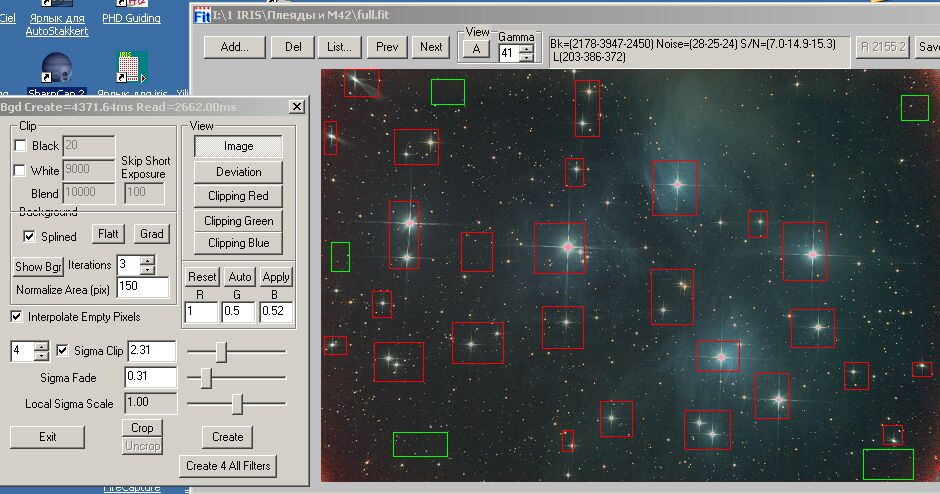940x494 pixels.
Task: Uncheck the Splined background checkbox
Action: (x=30, y=237)
